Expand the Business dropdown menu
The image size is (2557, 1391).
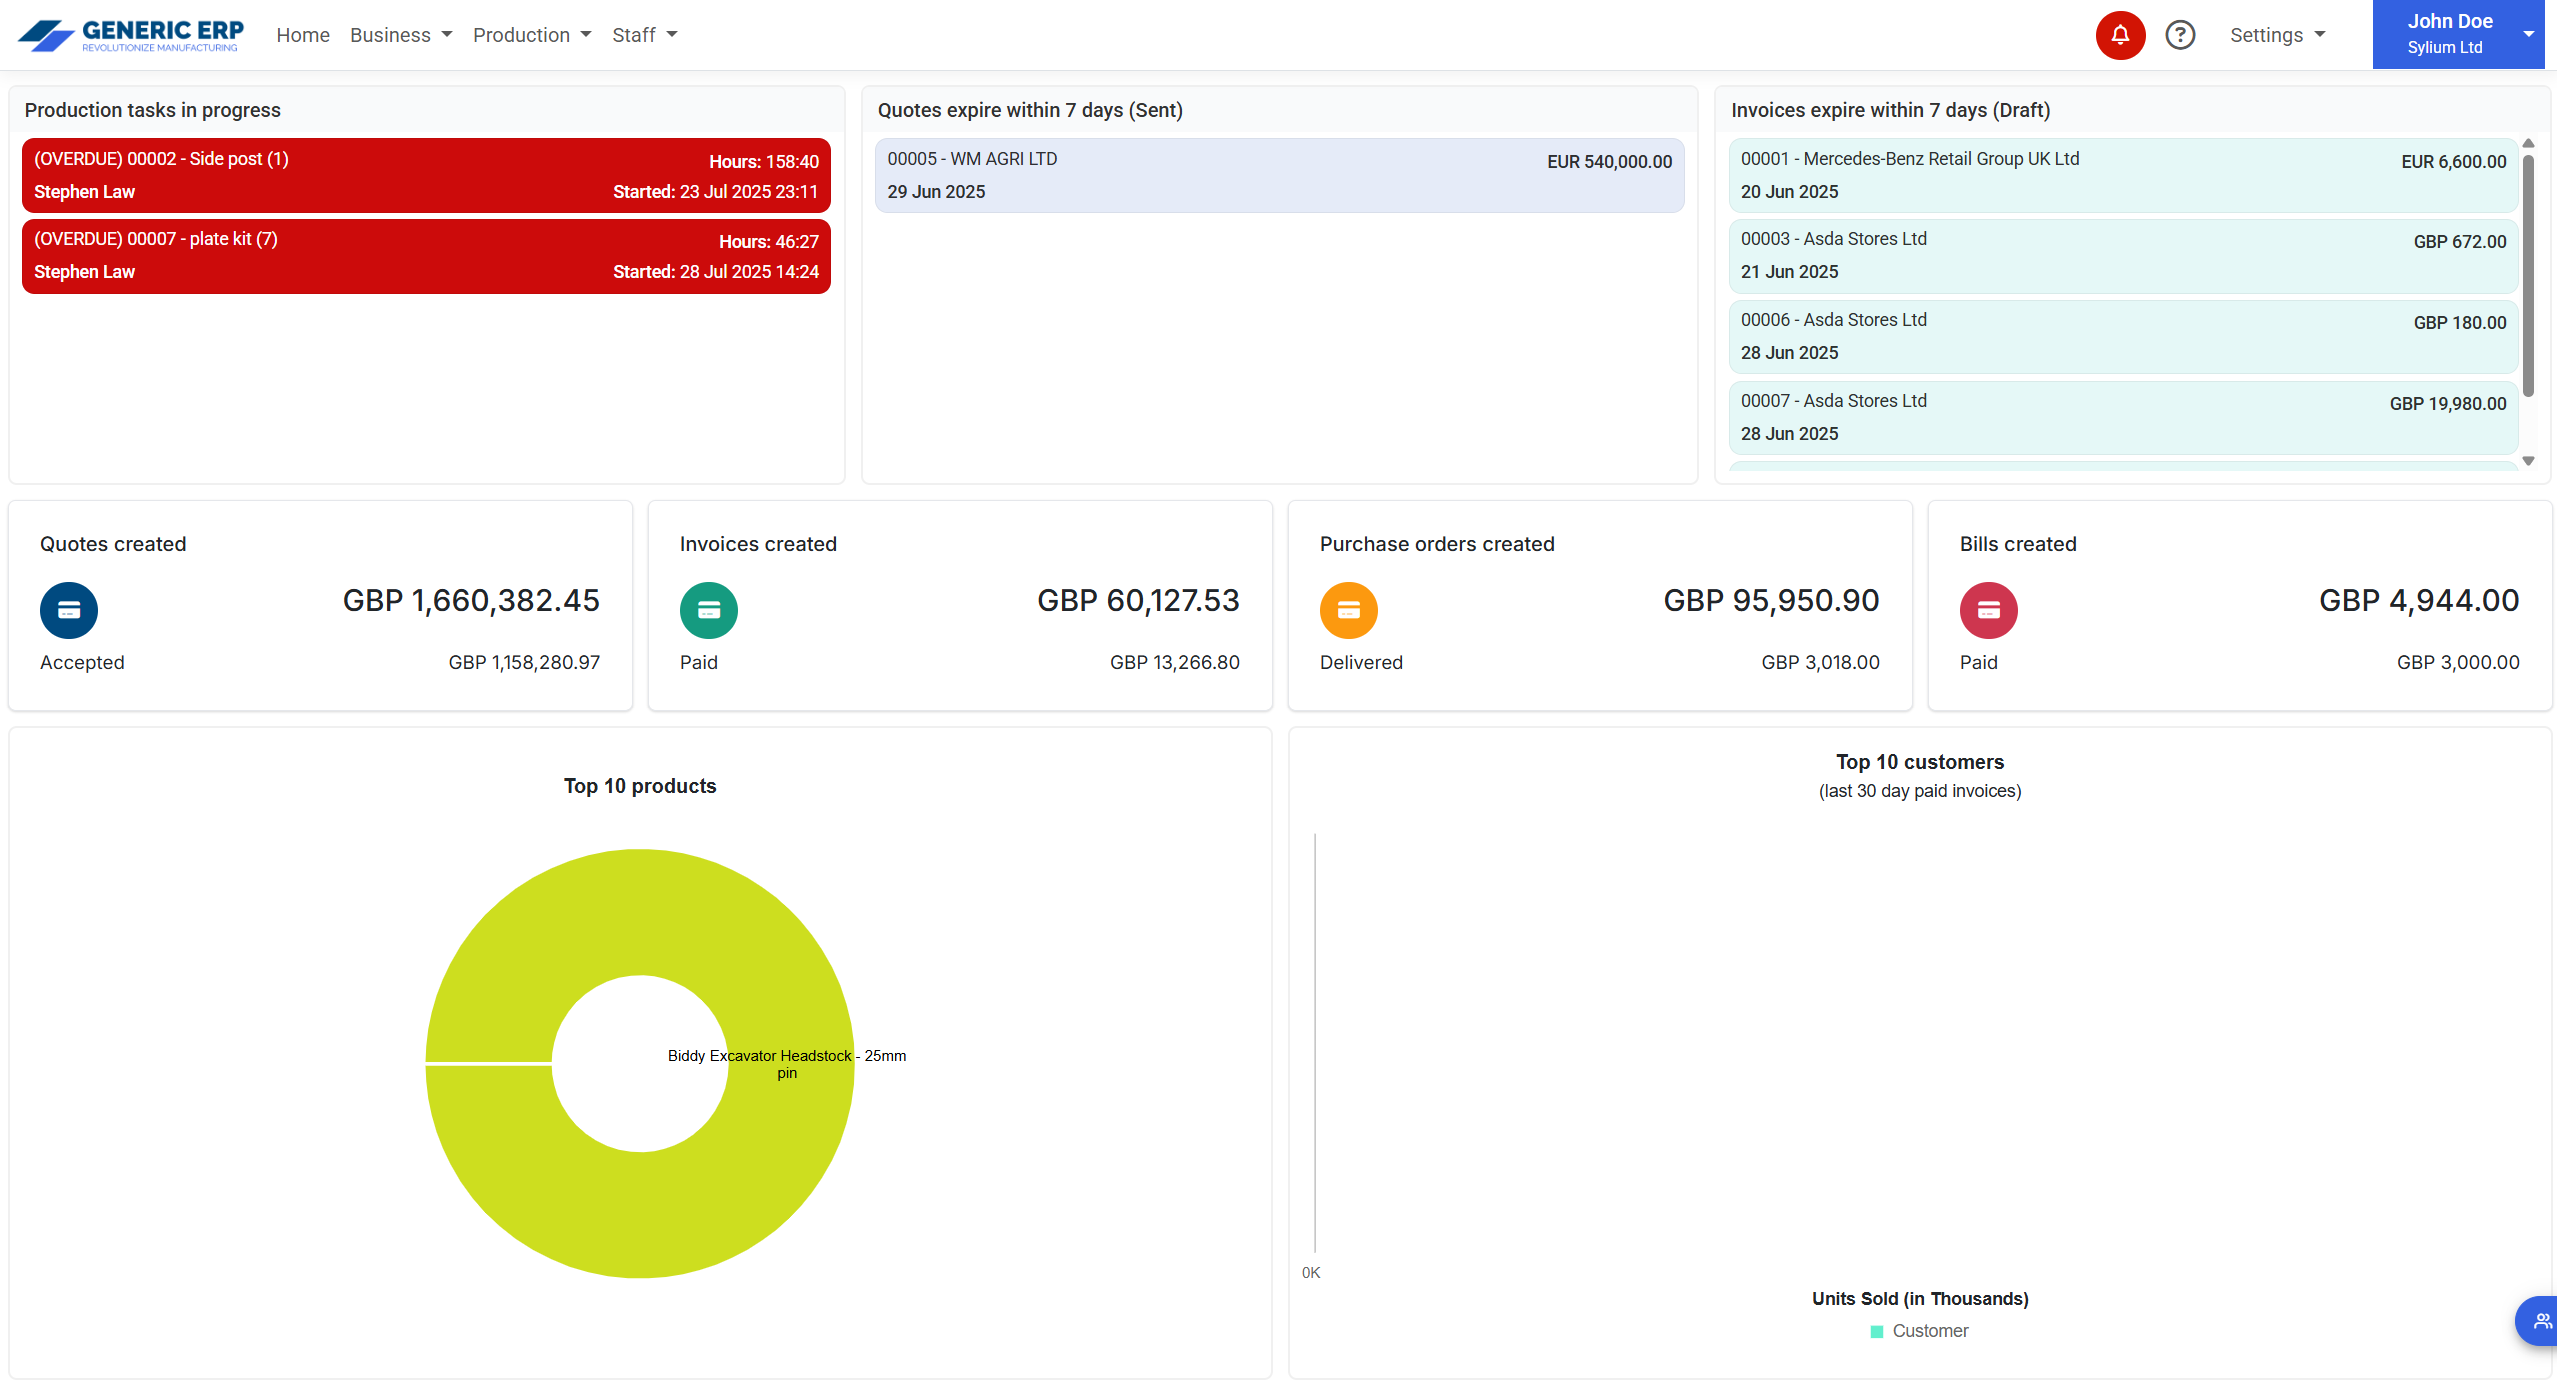point(401,36)
